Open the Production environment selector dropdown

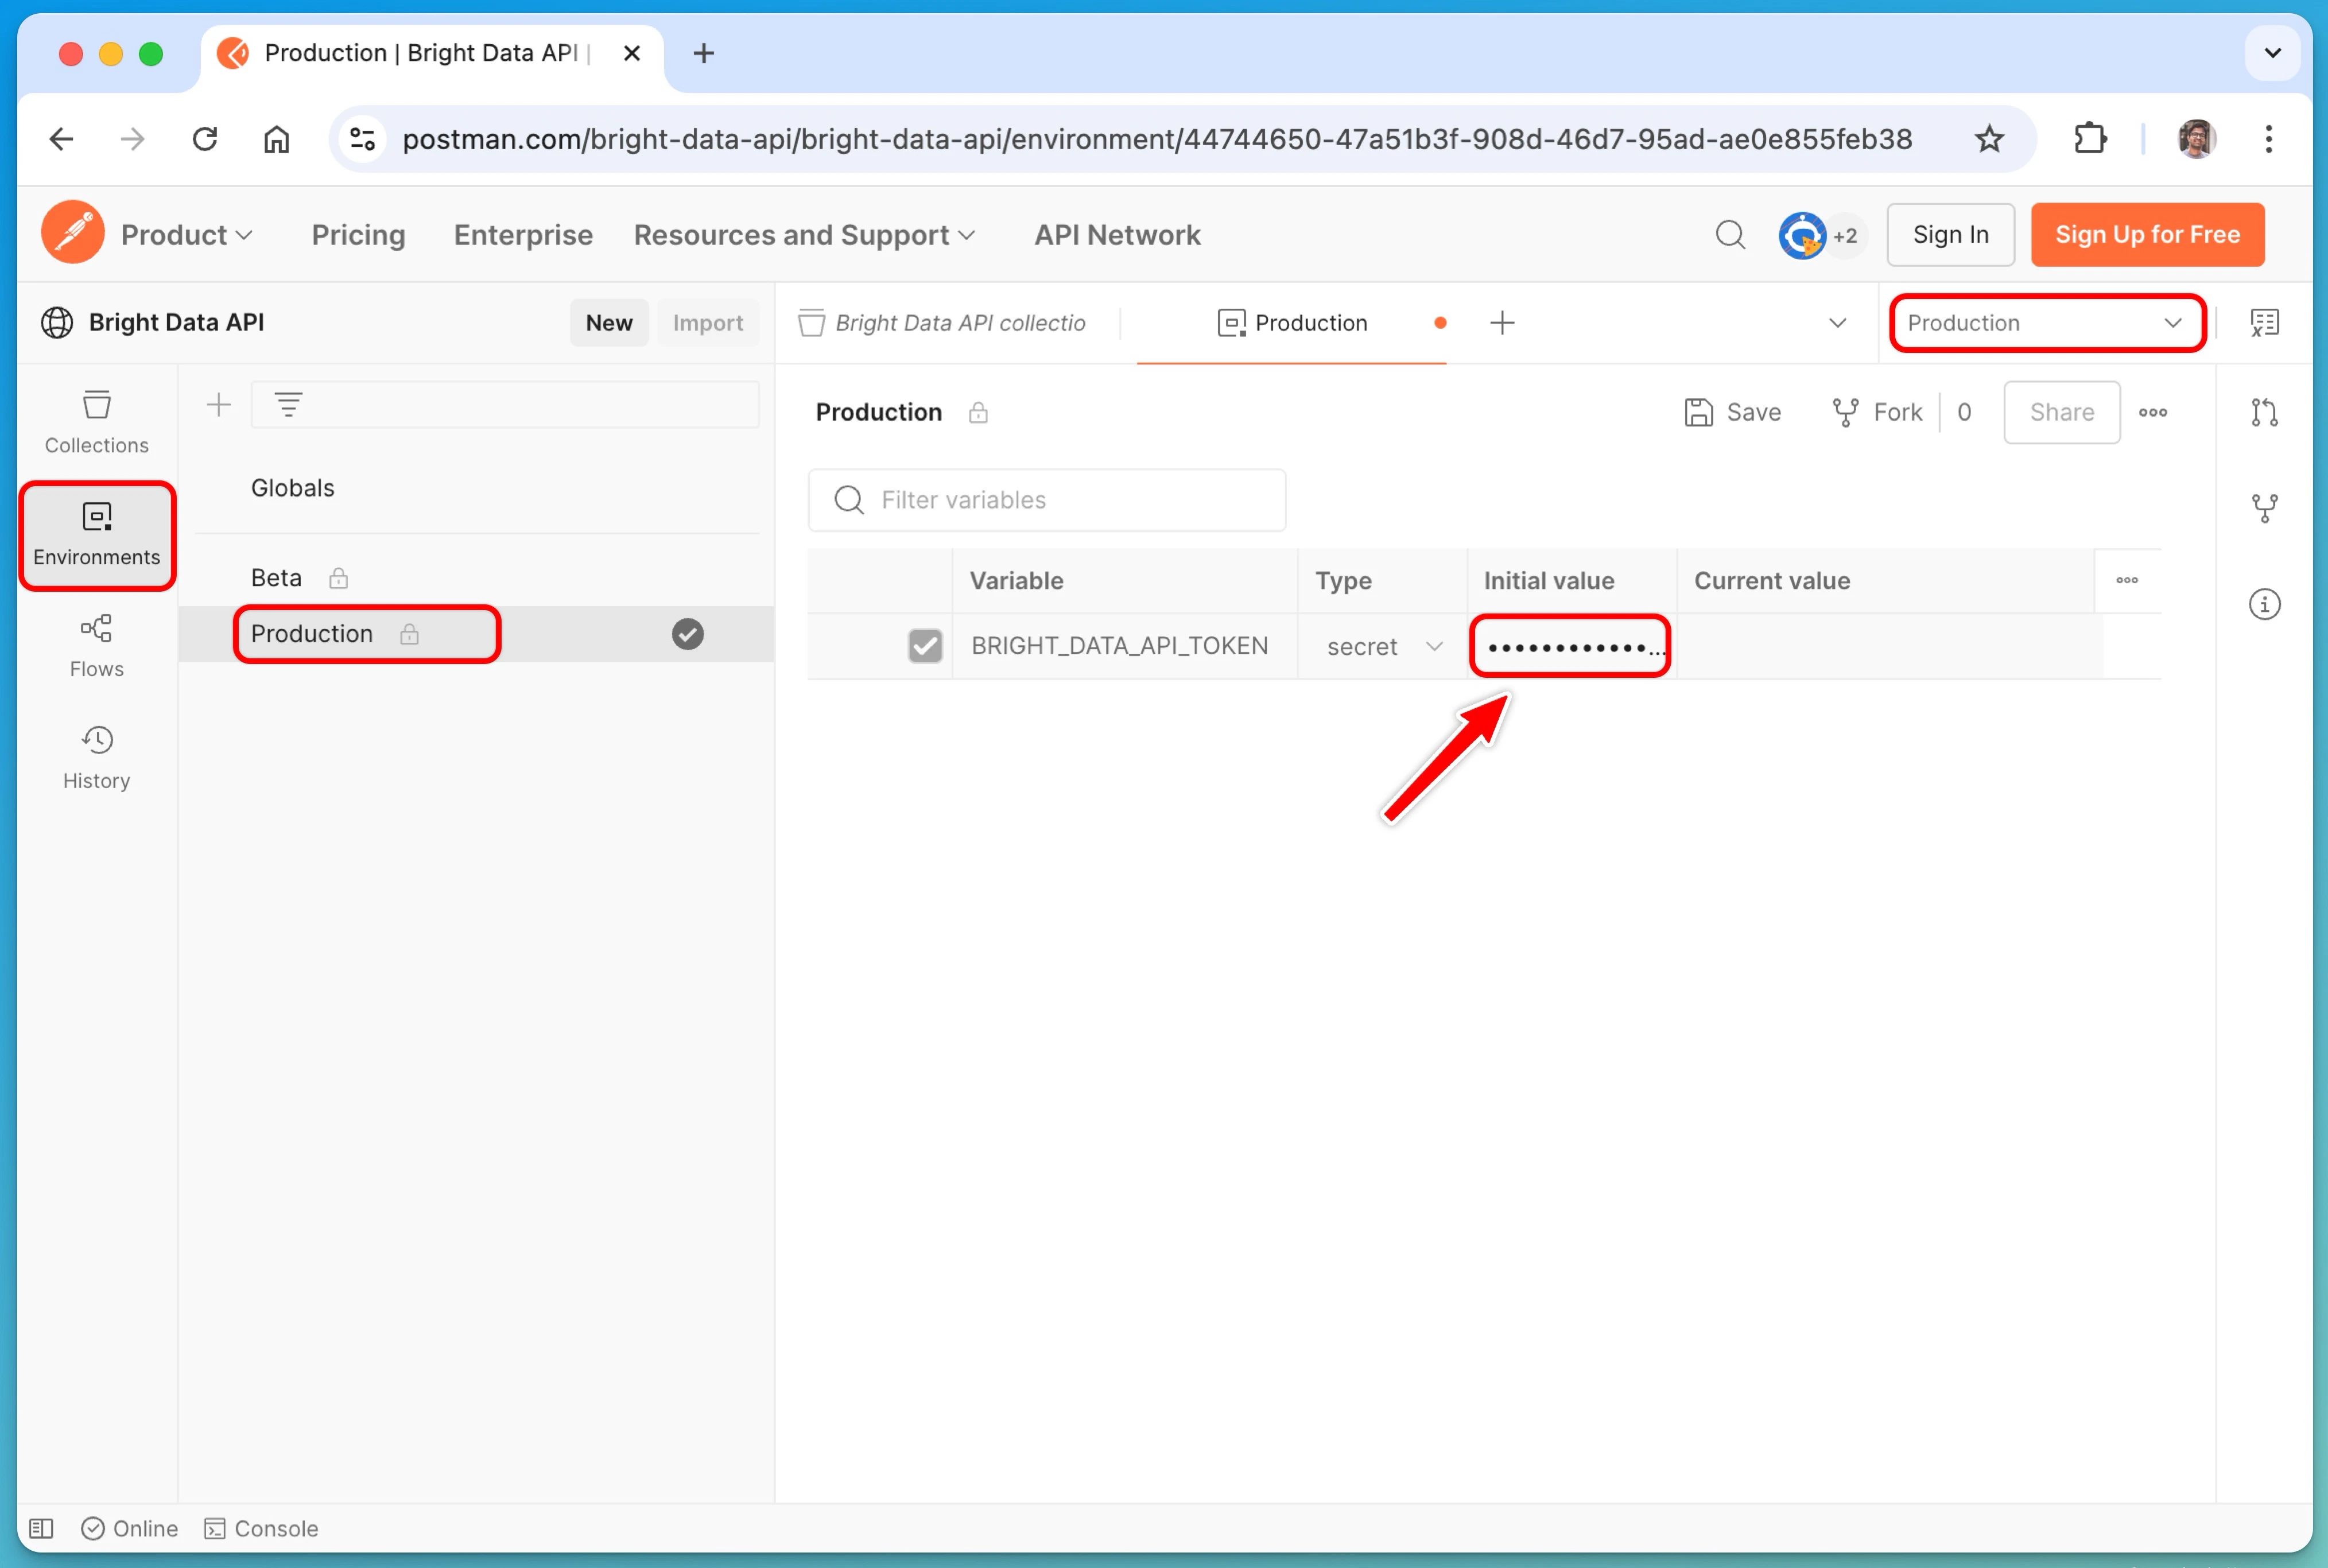coord(2046,322)
